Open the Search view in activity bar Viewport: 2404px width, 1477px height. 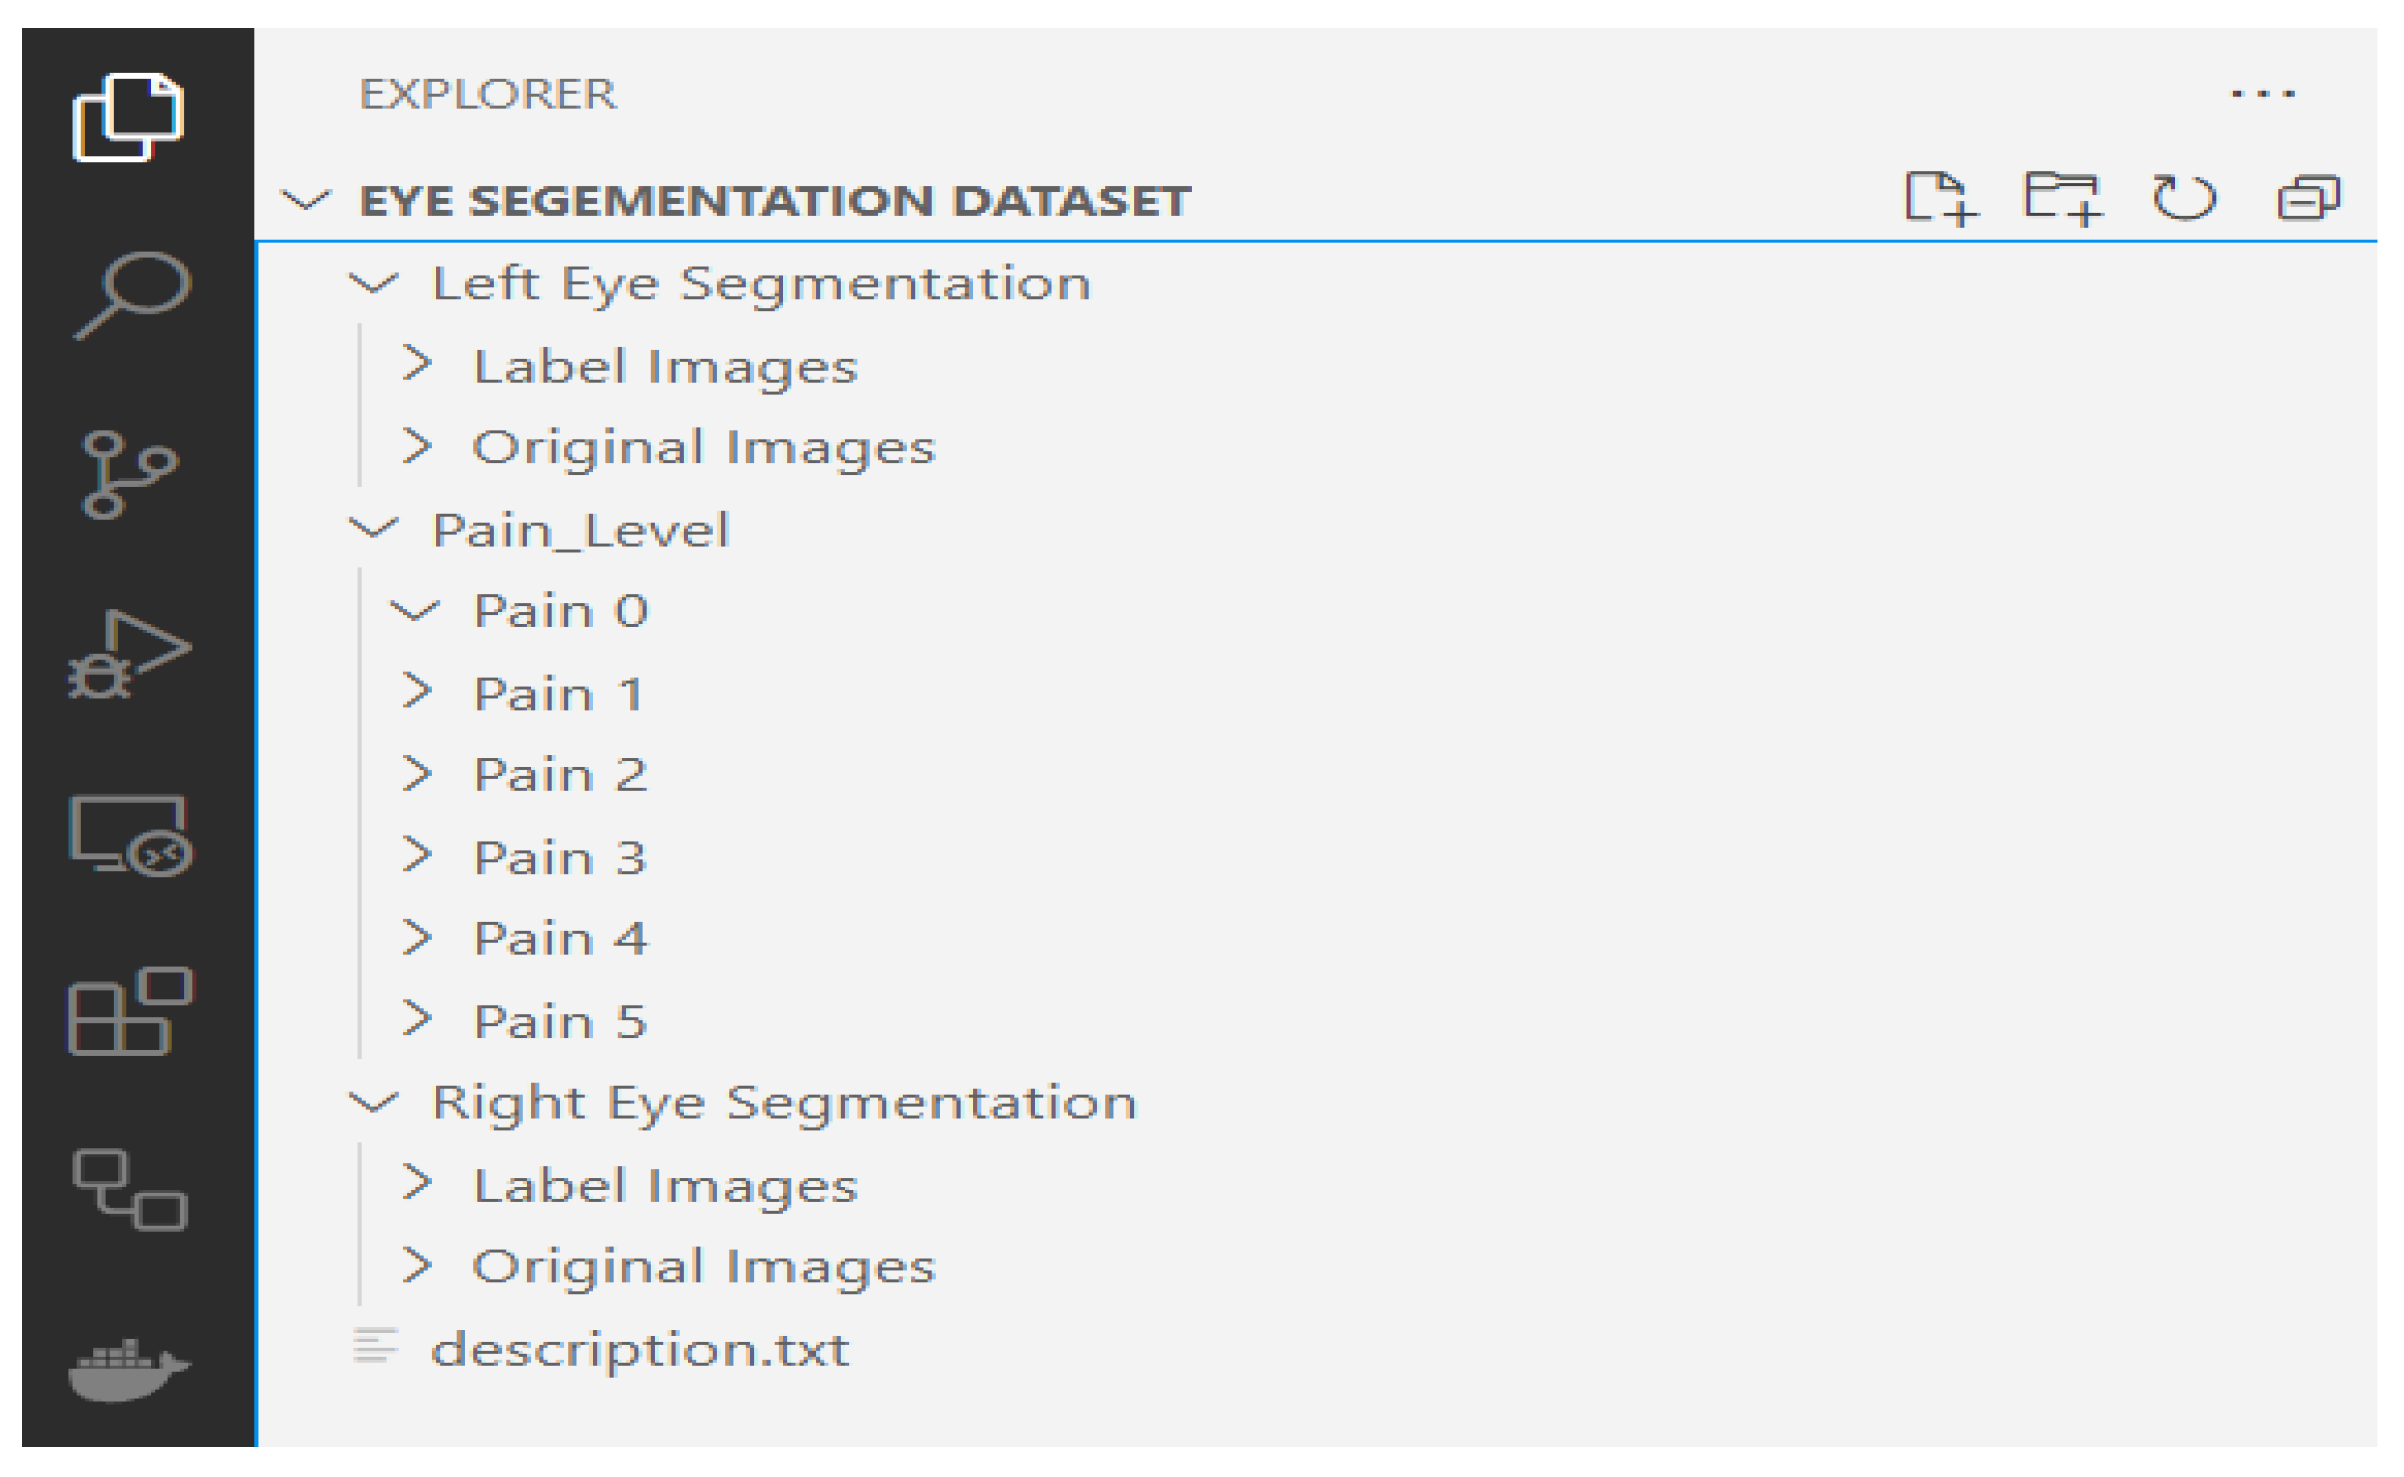pyautogui.click(x=131, y=294)
